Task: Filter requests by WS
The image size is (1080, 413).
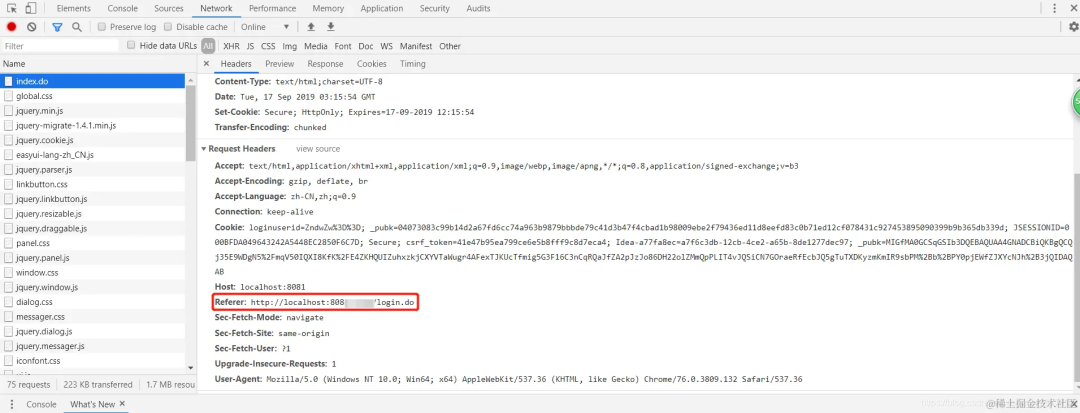Action: (386, 46)
